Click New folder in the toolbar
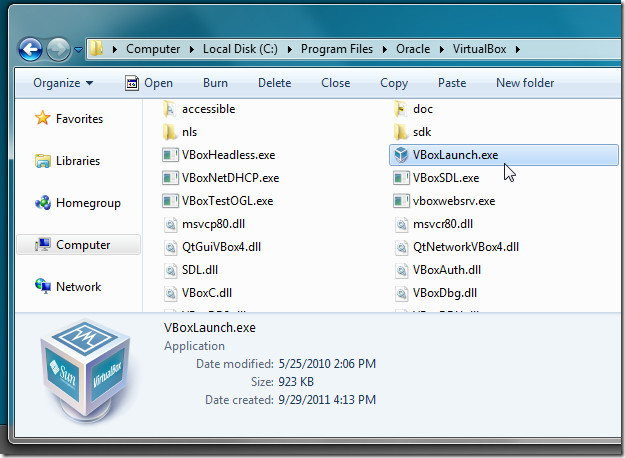Image resolution: width=625 pixels, height=458 pixels. pos(525,83)
